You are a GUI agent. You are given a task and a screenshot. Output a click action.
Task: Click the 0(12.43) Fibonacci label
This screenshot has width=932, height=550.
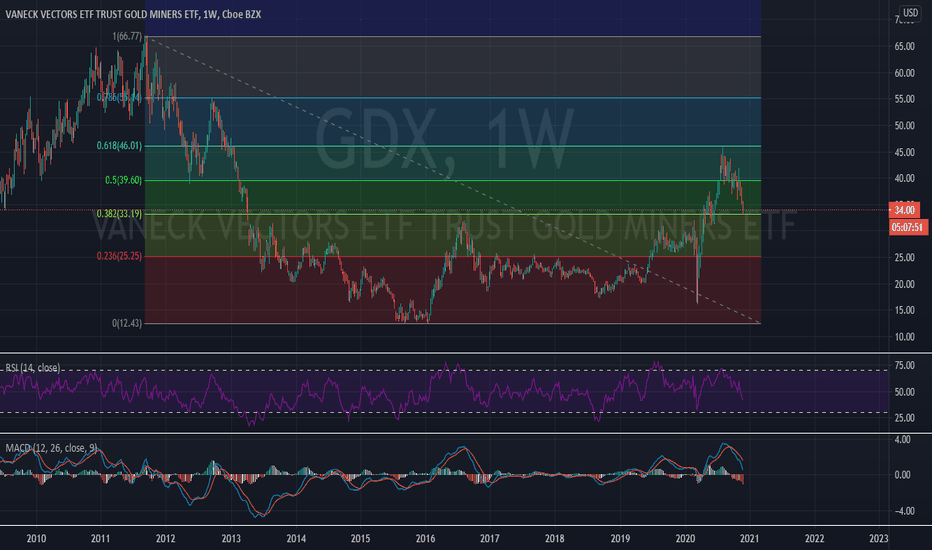(x=127, y=323)
